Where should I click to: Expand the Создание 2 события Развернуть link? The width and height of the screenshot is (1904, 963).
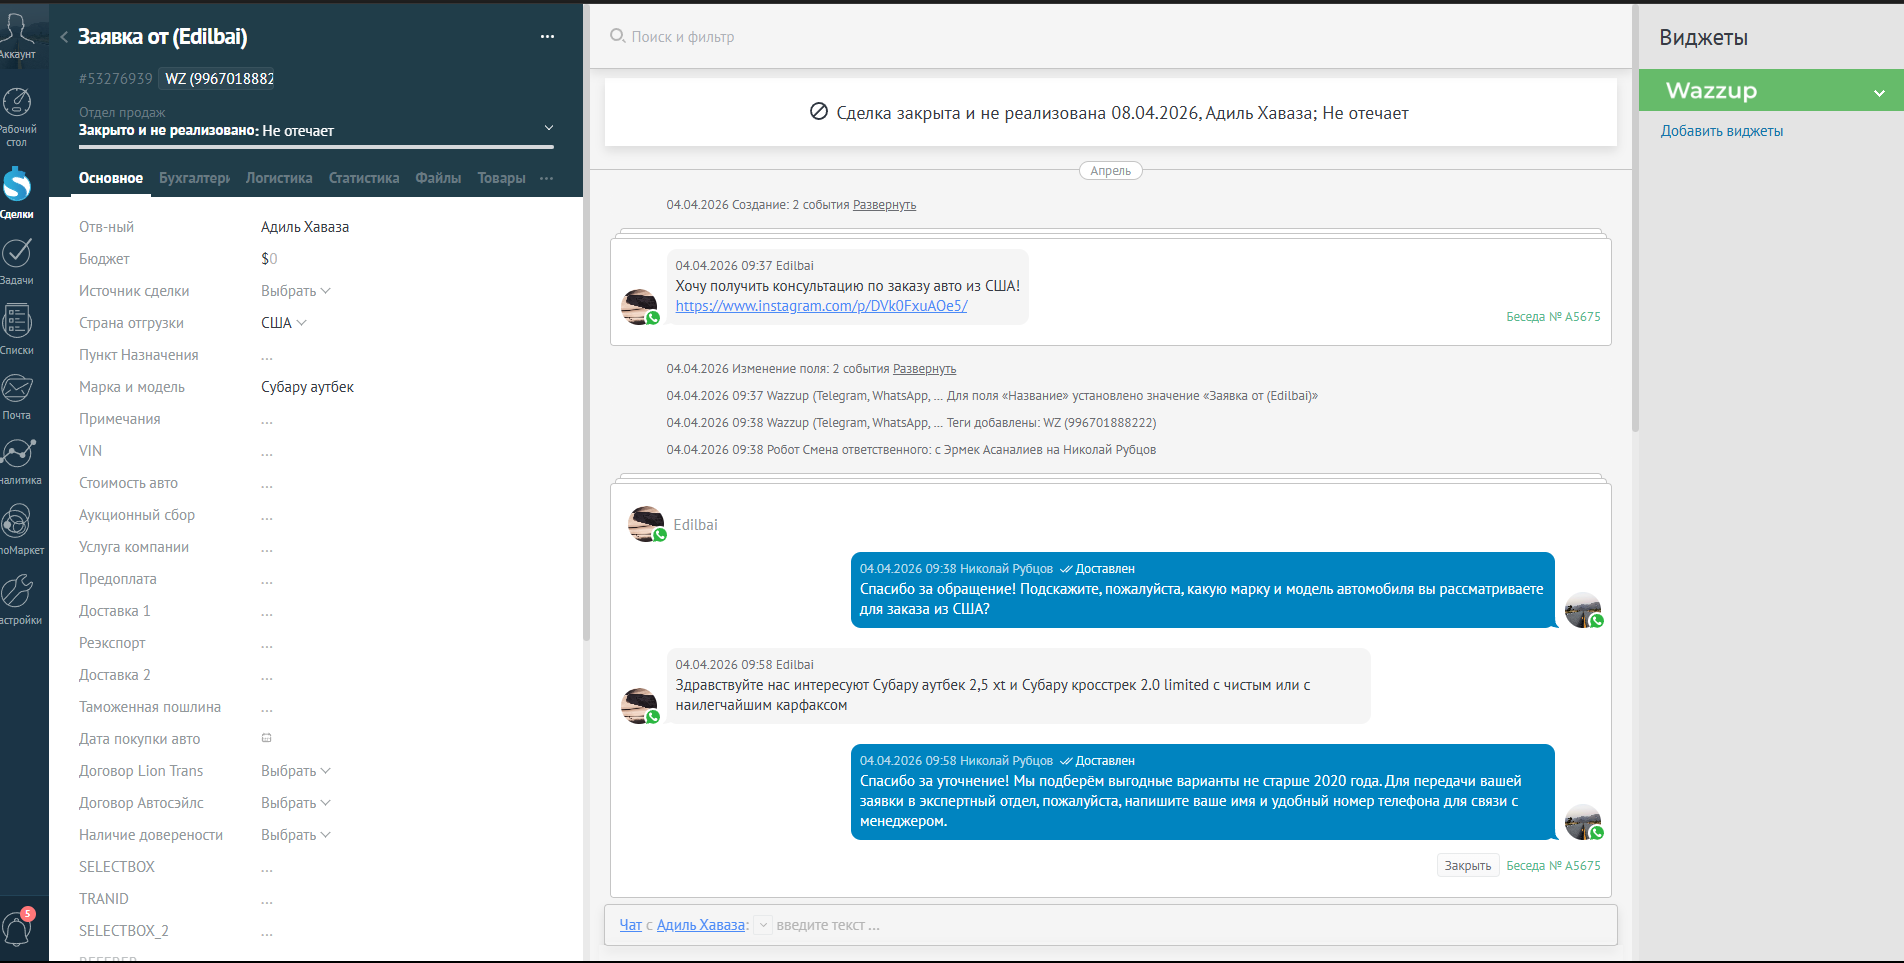click(884, 205)
